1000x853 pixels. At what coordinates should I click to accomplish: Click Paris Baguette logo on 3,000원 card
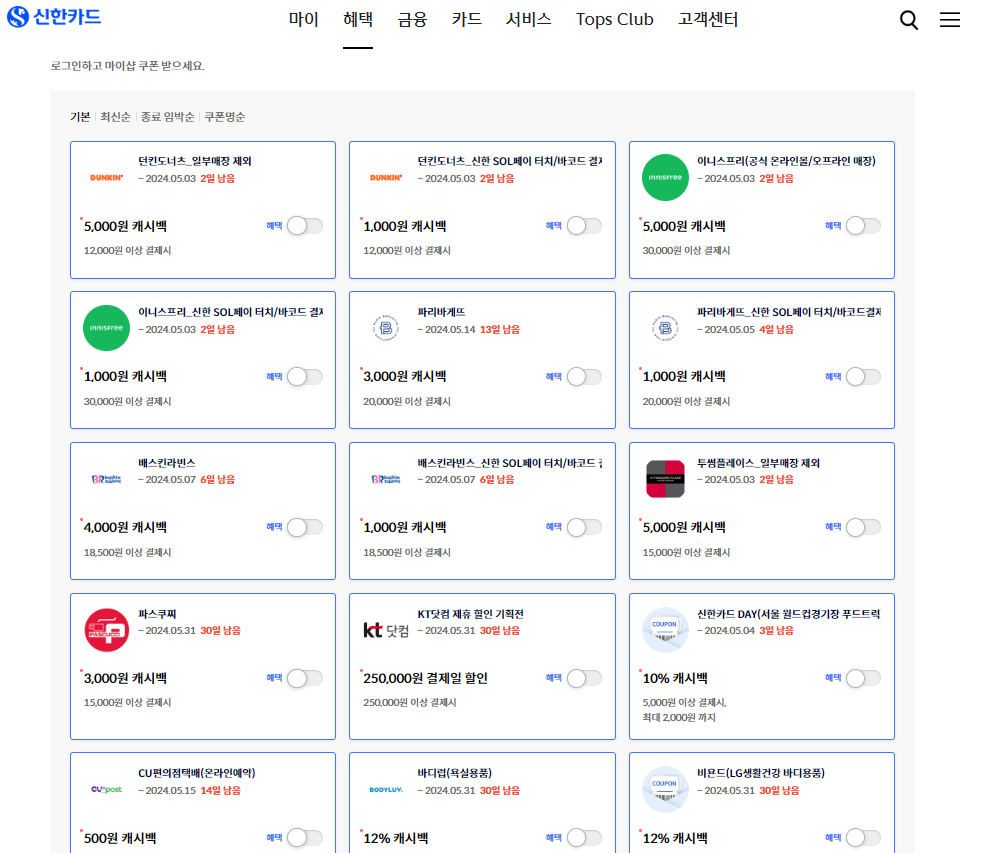point(386,328)
